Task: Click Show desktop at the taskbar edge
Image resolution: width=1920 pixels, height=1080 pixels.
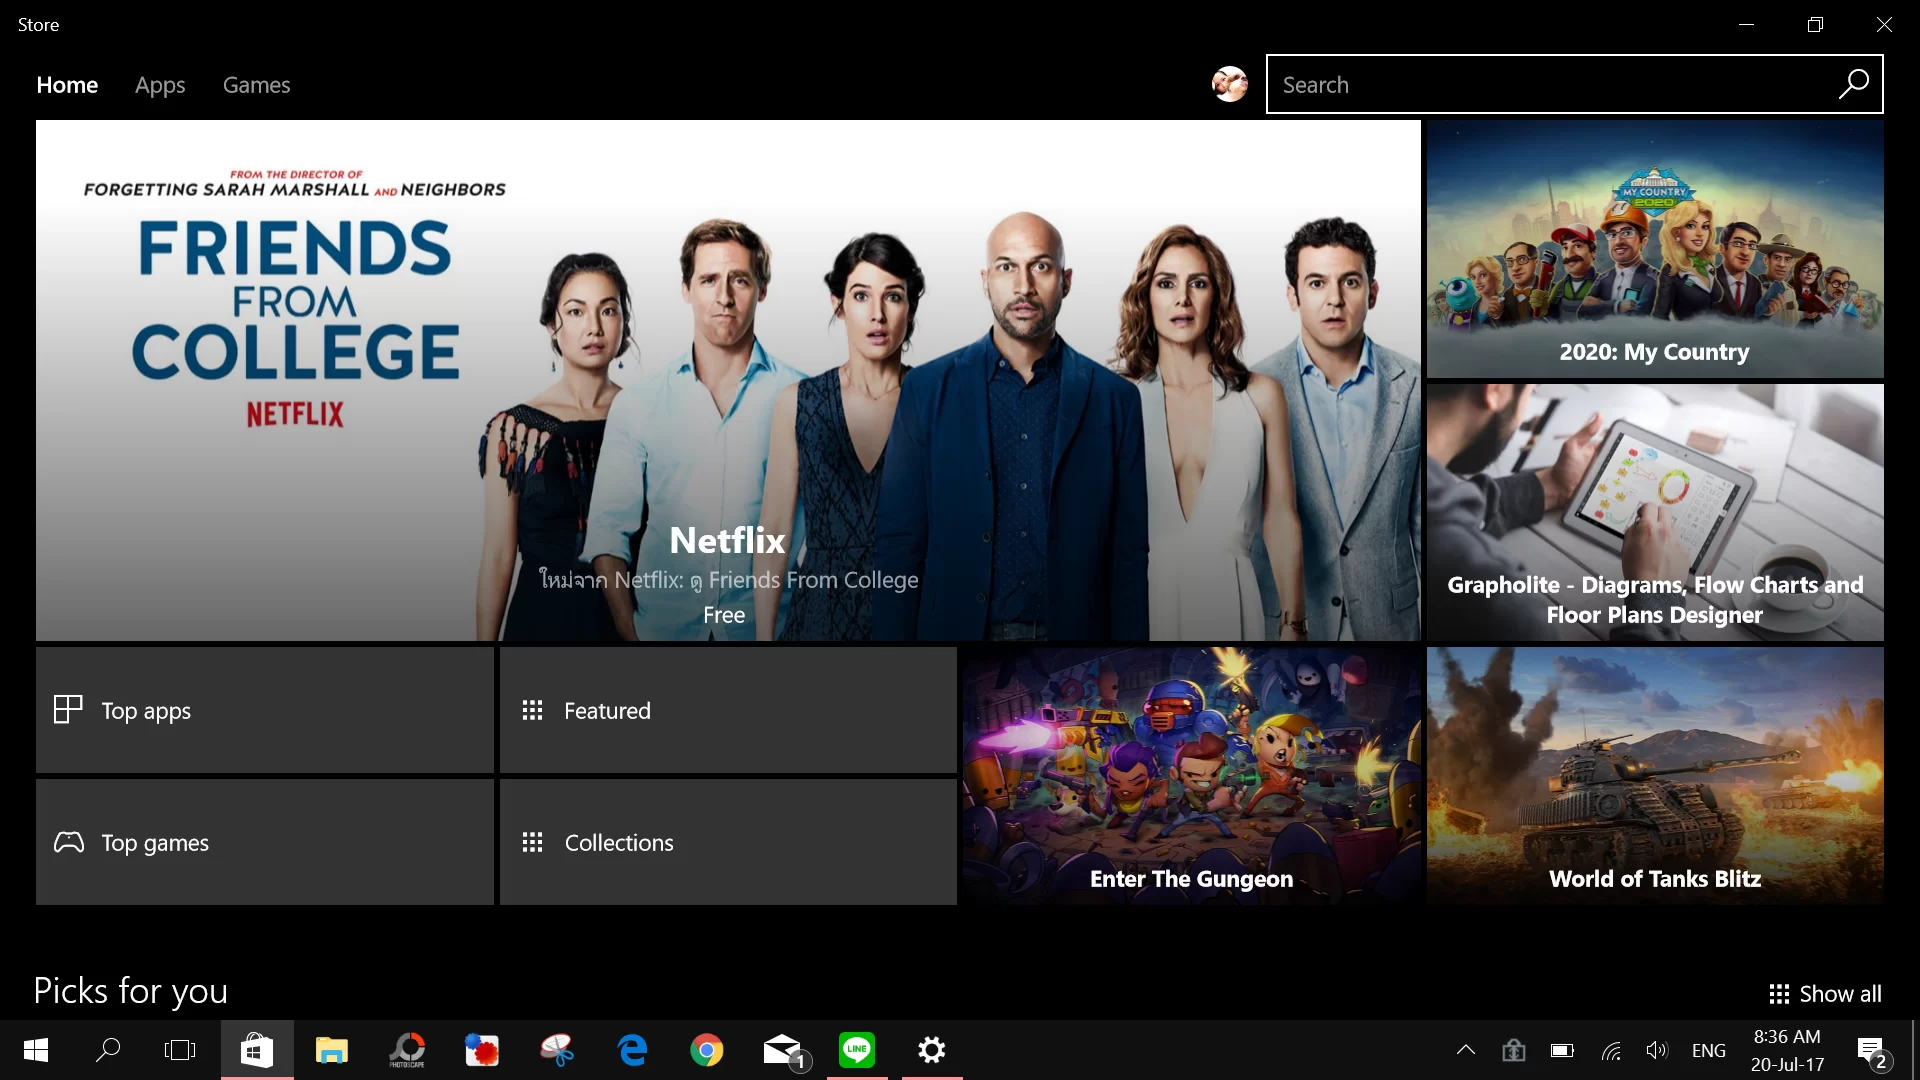Action: 1914,1050
